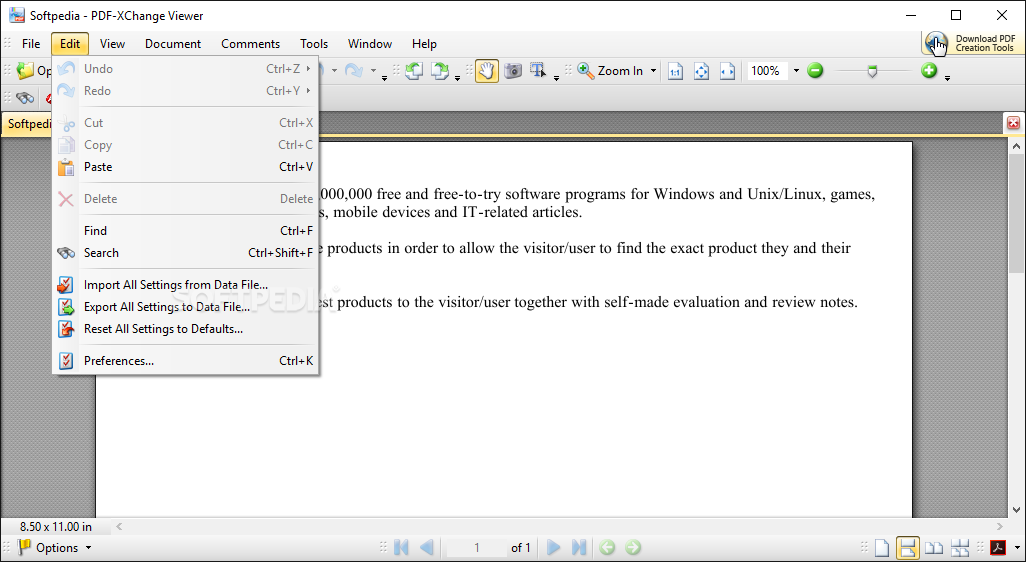This screenshot has width=1026, height=562.
Task: Click the Actual Size 1:1 icon
Action: [x=675, y=71]
